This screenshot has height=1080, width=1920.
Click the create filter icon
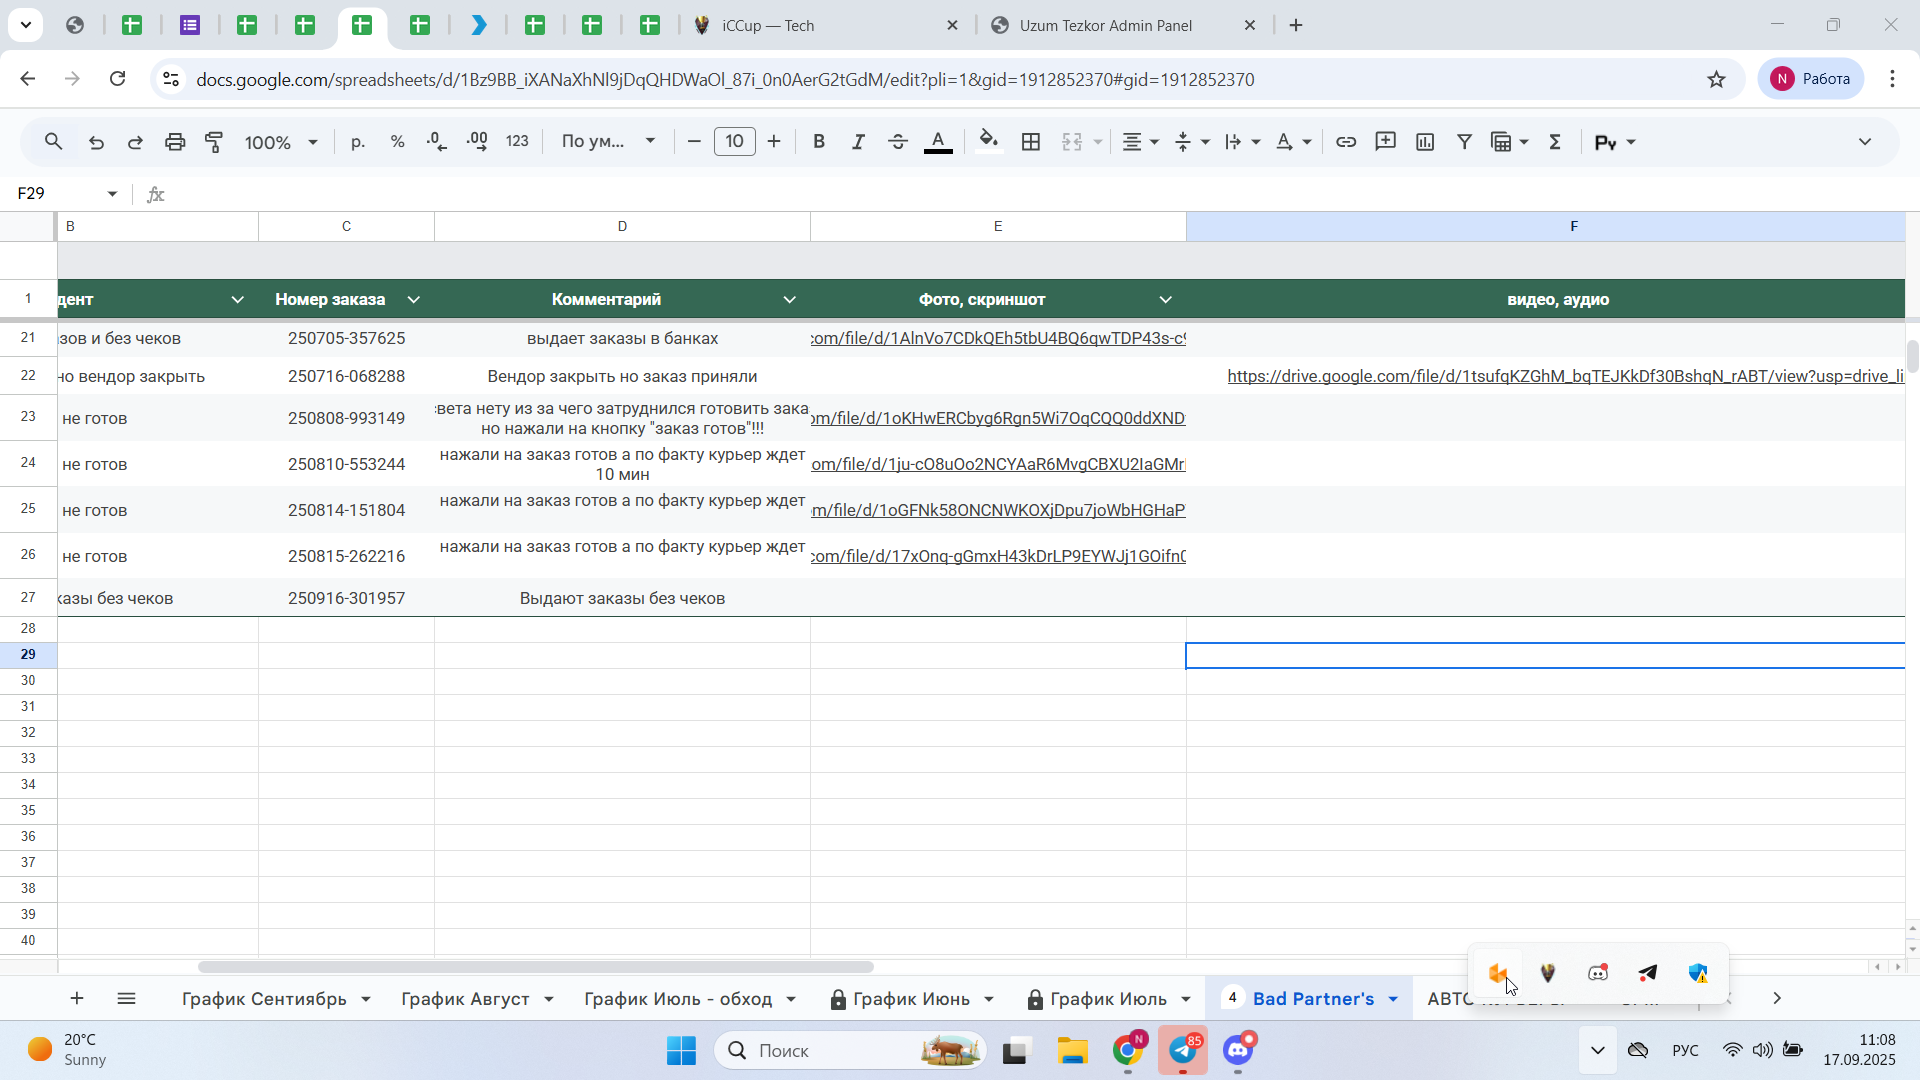coord(1464,142)
